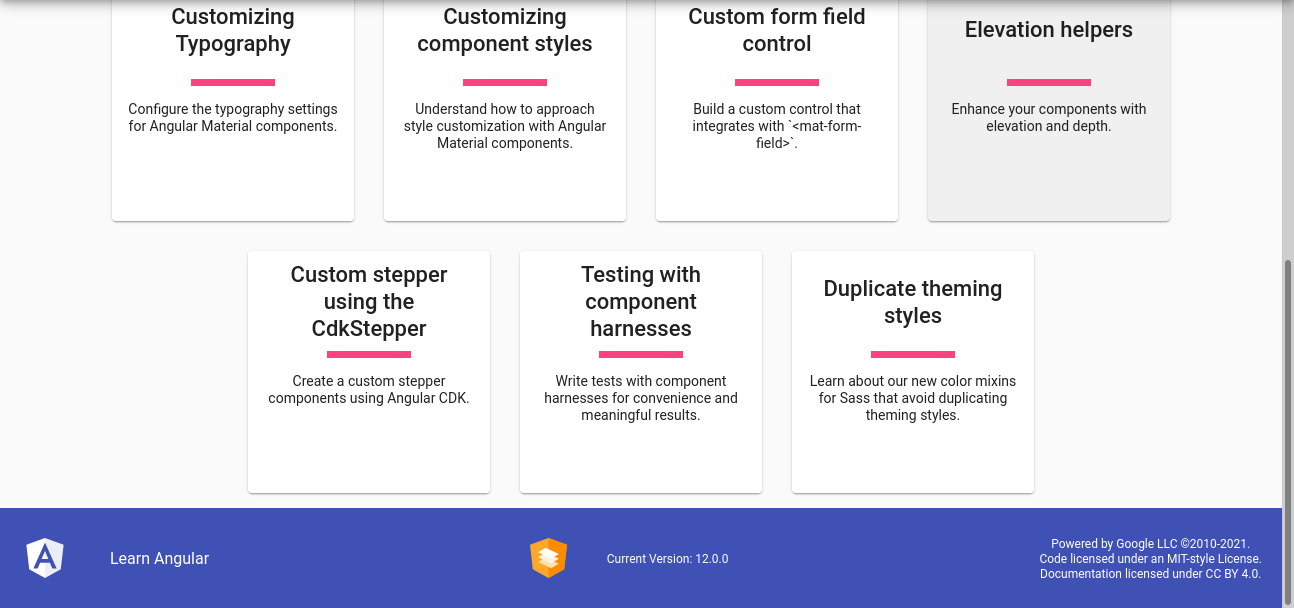Select the orange layers icon beside version text
The height and width of the screenshot is (608, 1294).
548,557
